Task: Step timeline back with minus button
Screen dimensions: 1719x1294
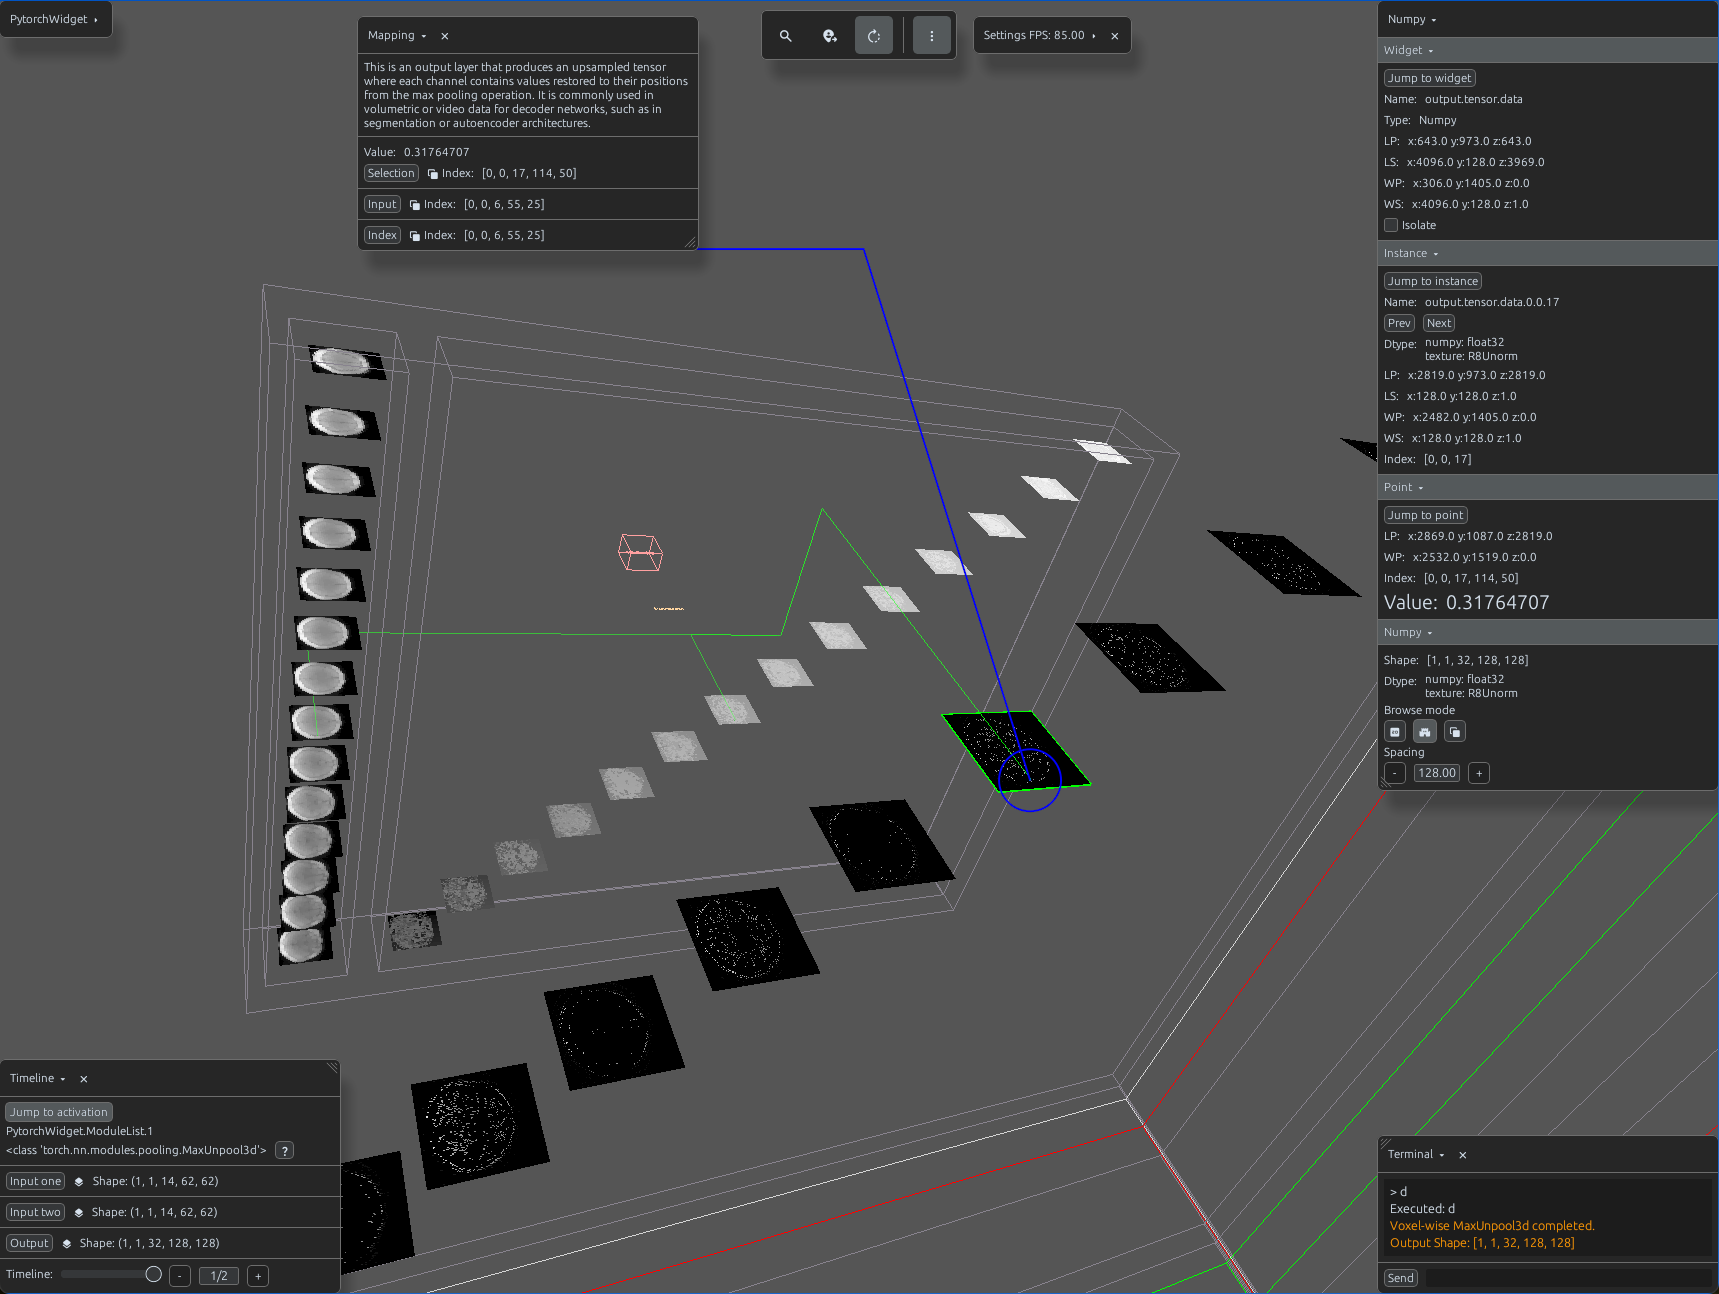Action: pos(180,1276)
